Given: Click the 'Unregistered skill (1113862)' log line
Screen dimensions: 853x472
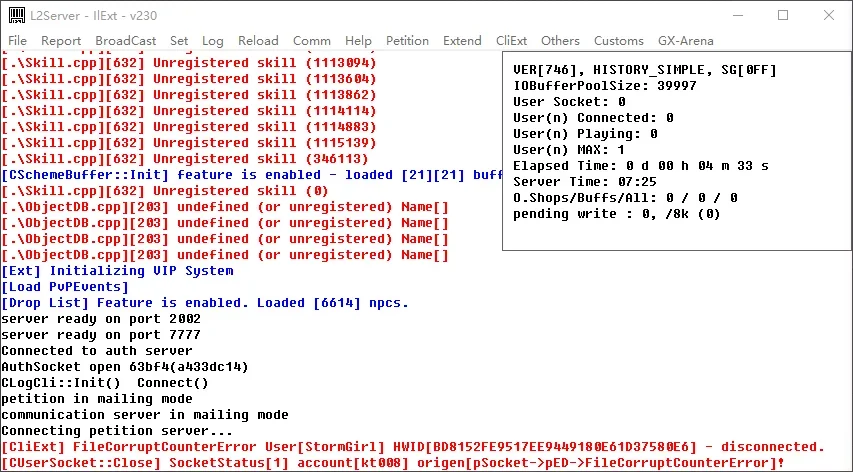Looking at the screenshot, I should [x=189, y=95].
